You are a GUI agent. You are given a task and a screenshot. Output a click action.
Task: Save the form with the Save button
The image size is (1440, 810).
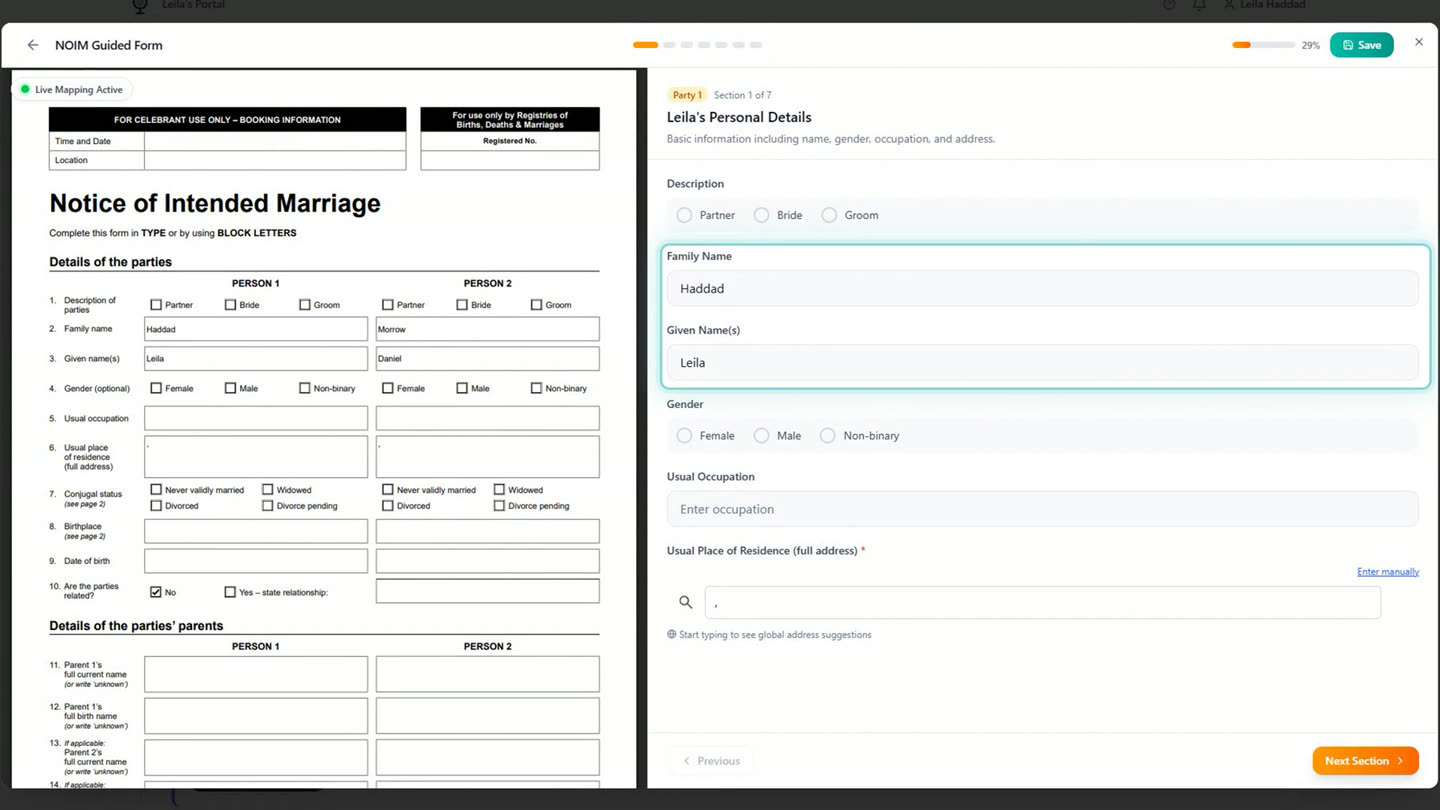tap(1361, 45)
